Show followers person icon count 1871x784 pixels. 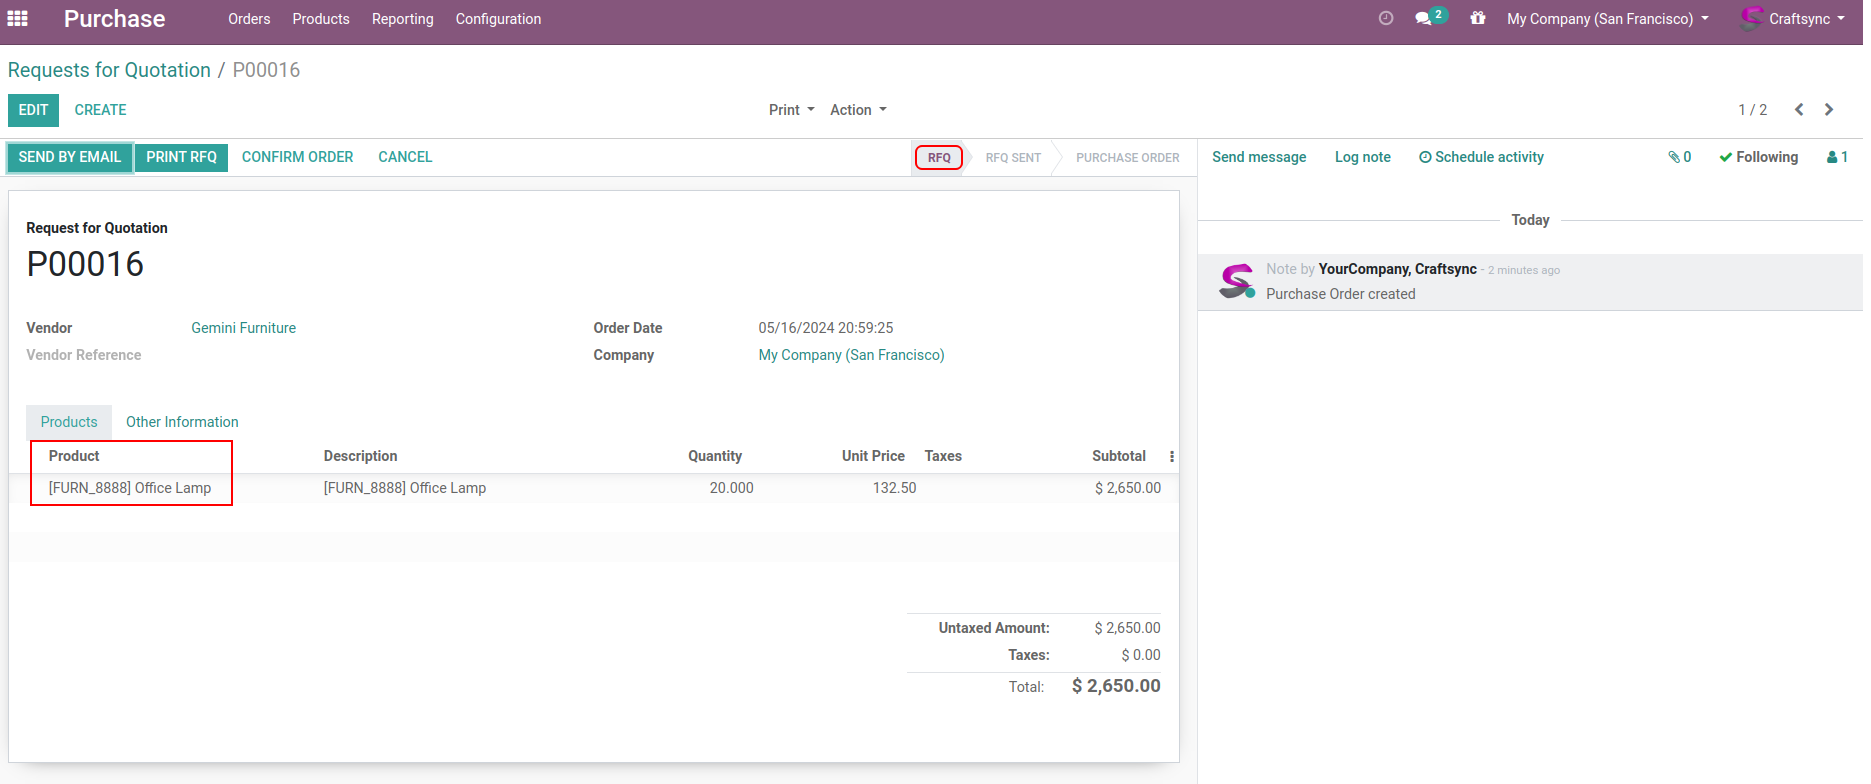tap(1837, 157)
